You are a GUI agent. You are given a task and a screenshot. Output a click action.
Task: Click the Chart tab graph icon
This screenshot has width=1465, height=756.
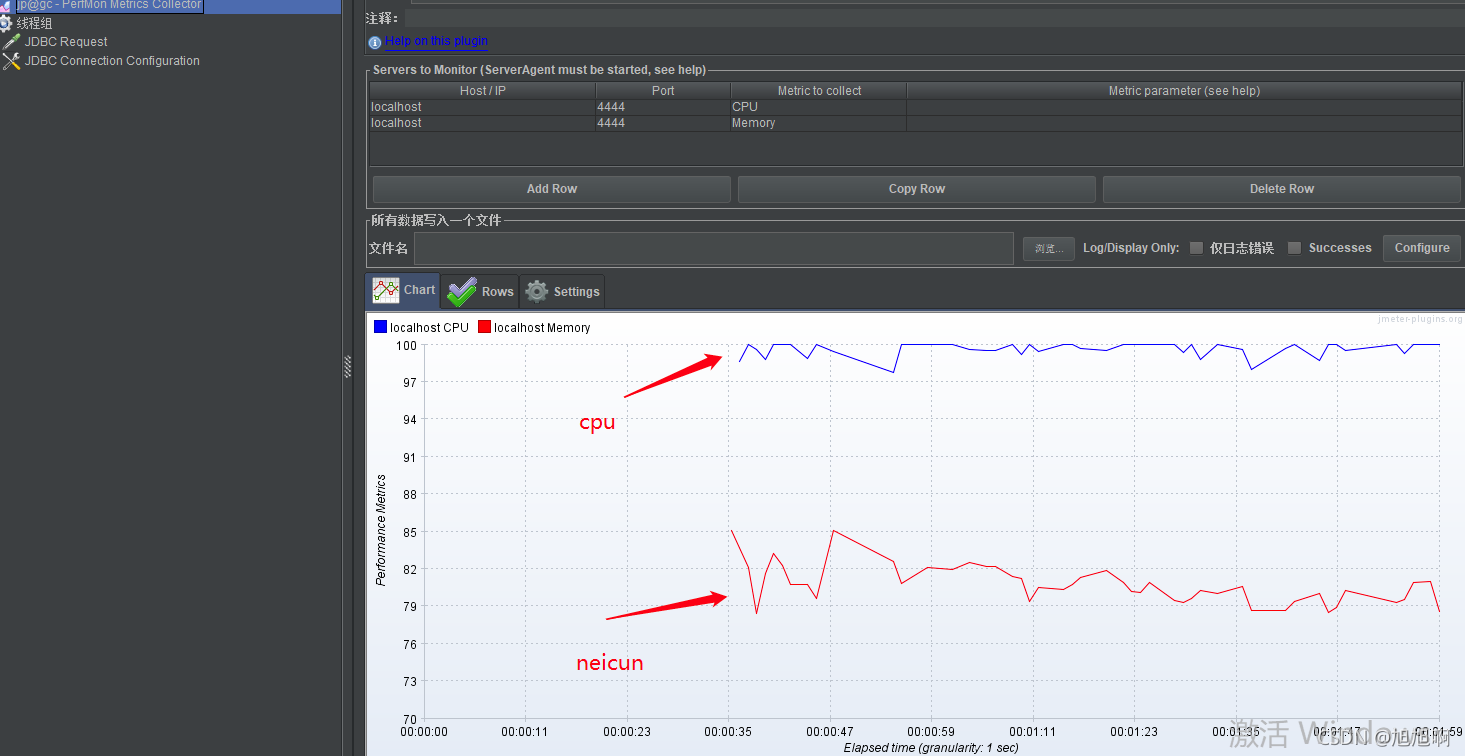pos(386,291)
